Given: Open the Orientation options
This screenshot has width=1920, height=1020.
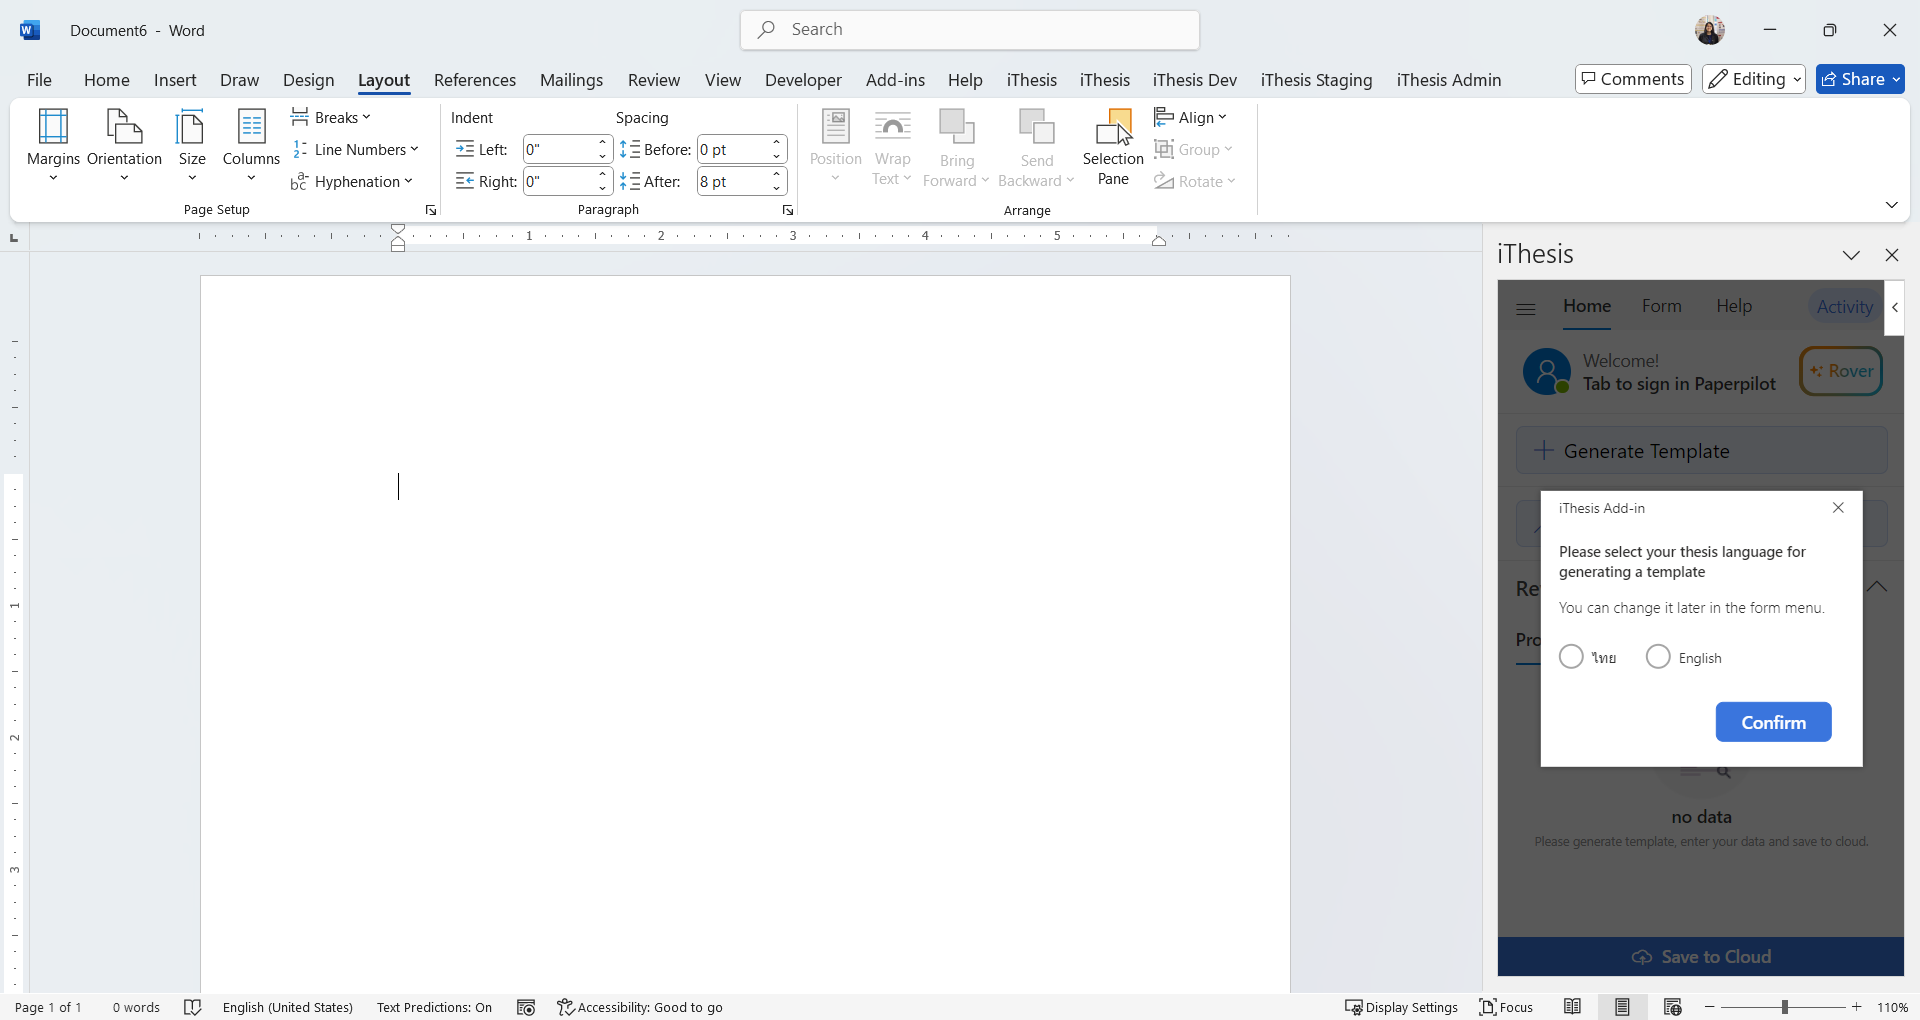Looking at the screenshot, I should tap(124, 146).
